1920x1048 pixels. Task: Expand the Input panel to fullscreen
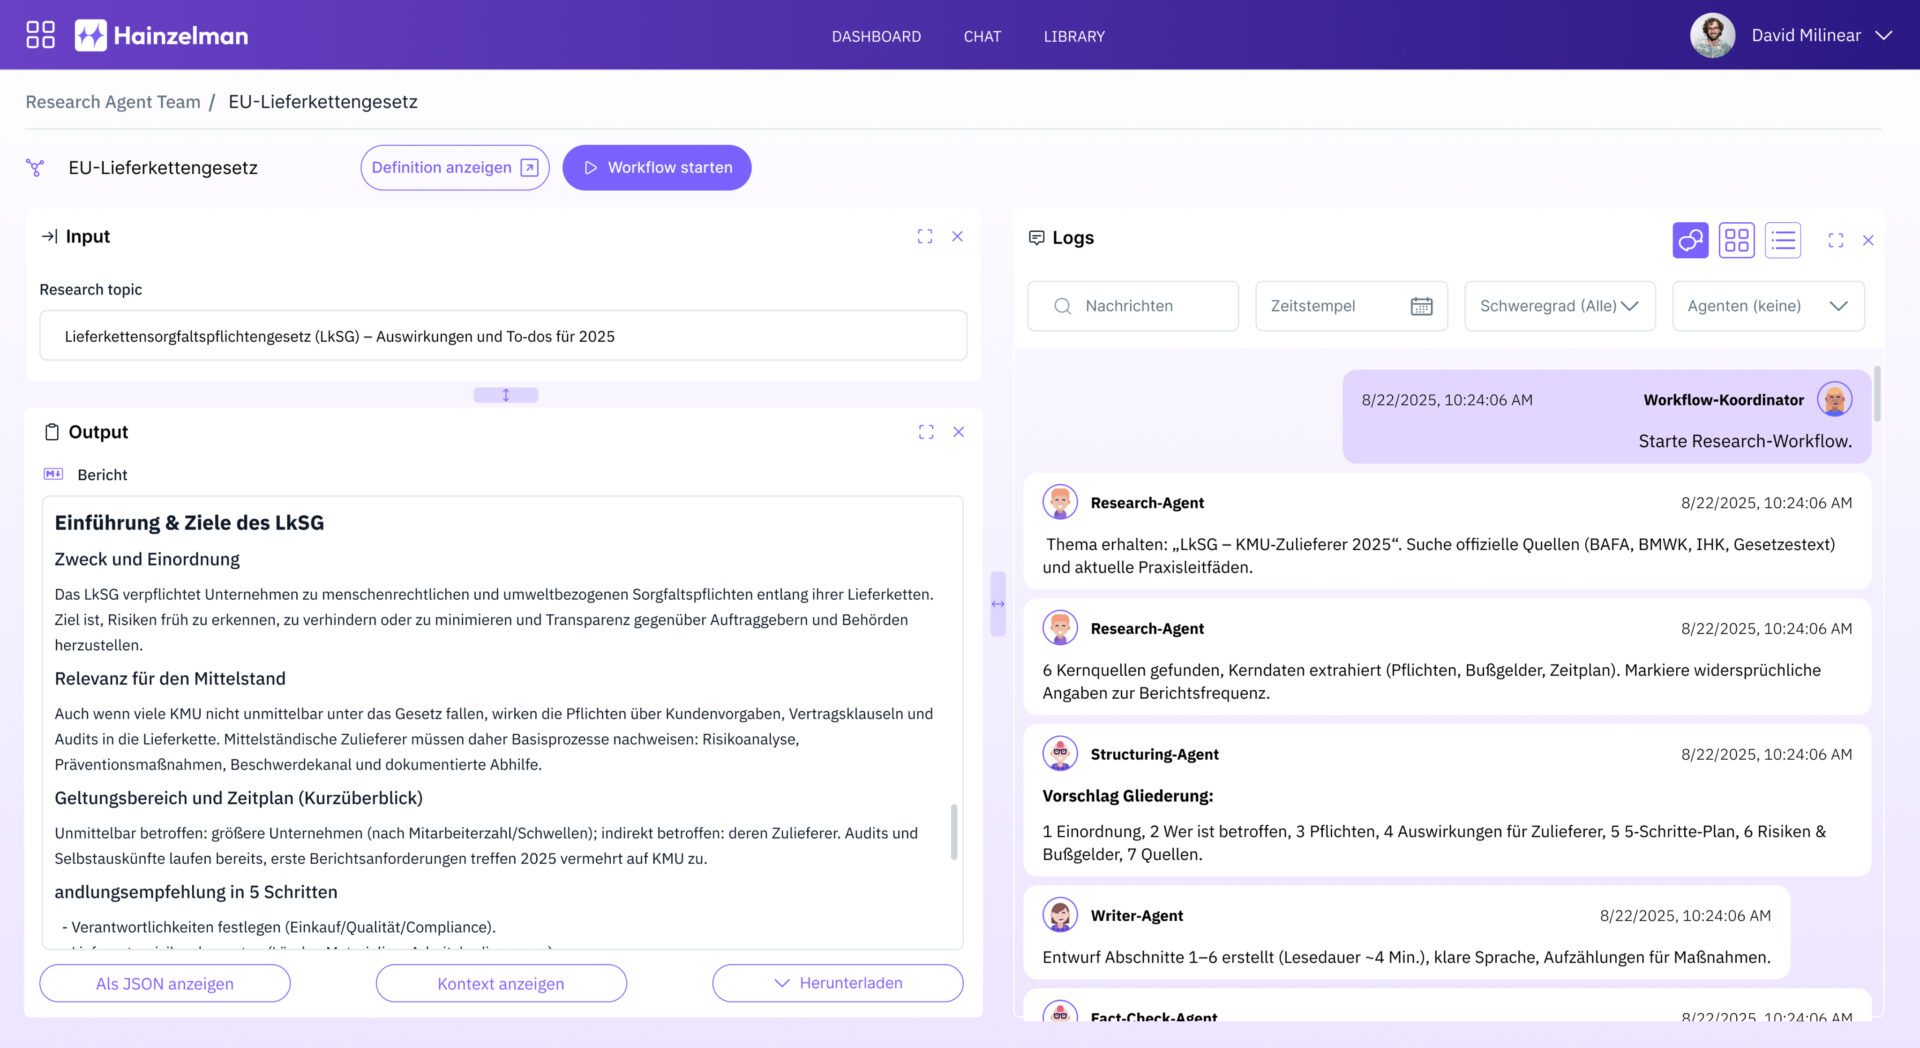click(x=924, y=237)
